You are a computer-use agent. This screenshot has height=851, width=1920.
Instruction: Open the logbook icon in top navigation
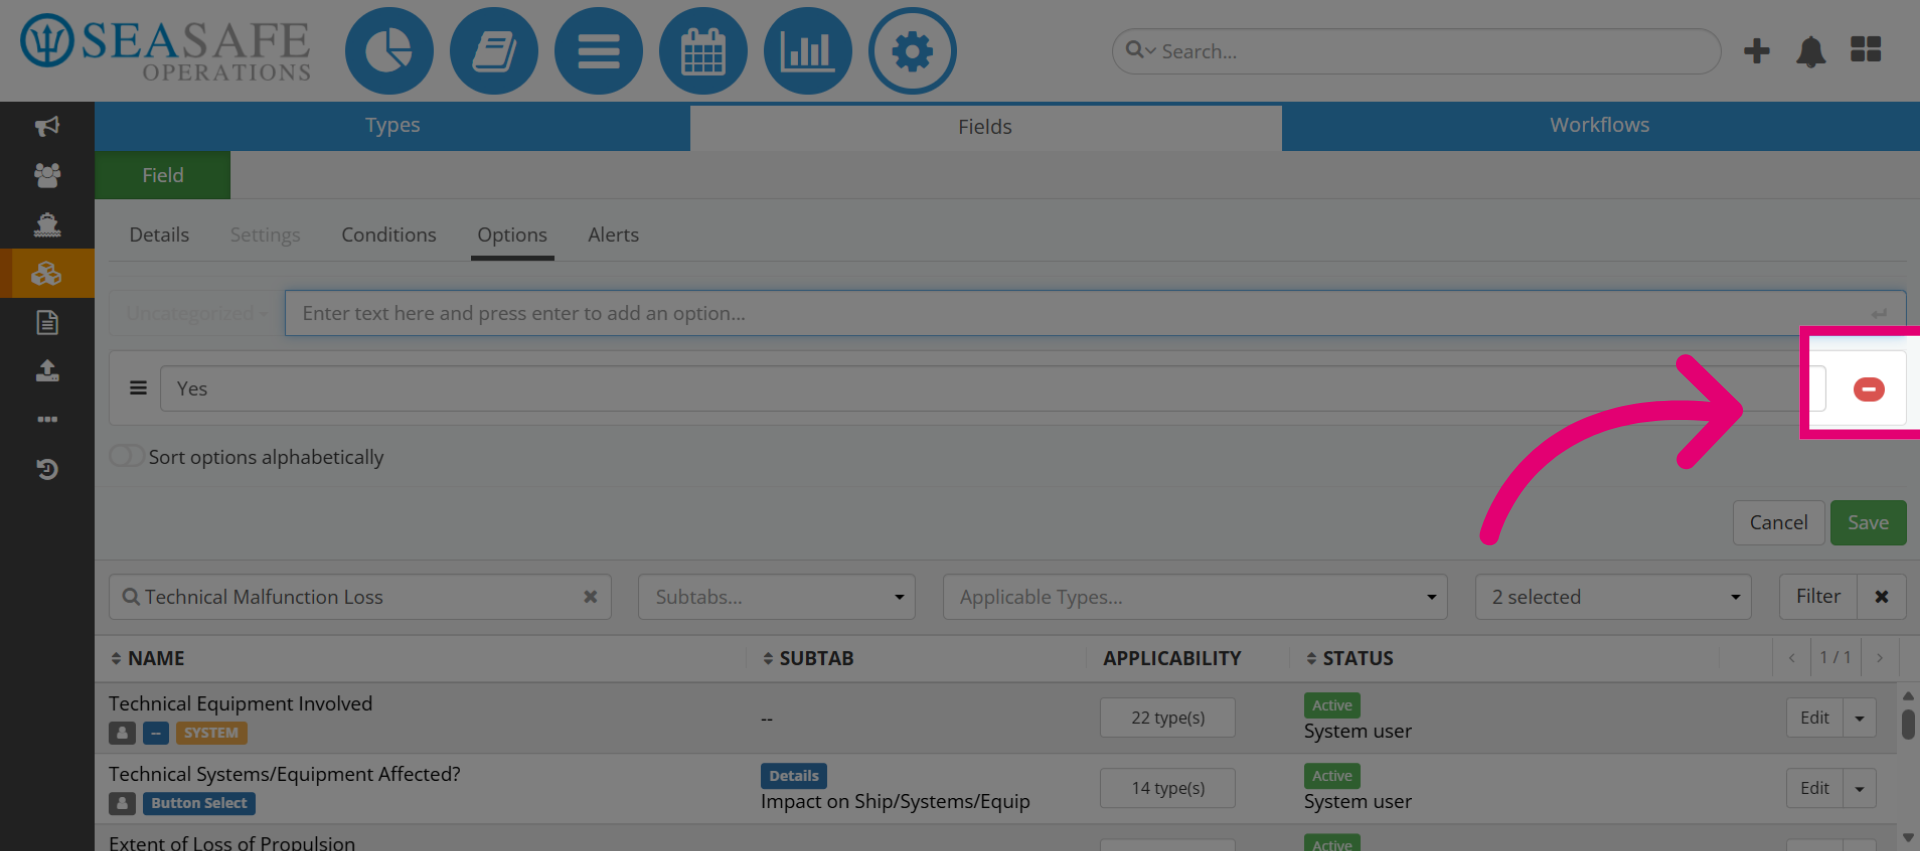(494, 51)
